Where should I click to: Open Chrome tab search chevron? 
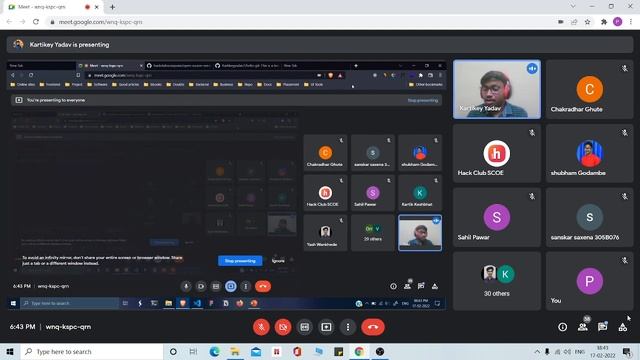coord(573,7)
